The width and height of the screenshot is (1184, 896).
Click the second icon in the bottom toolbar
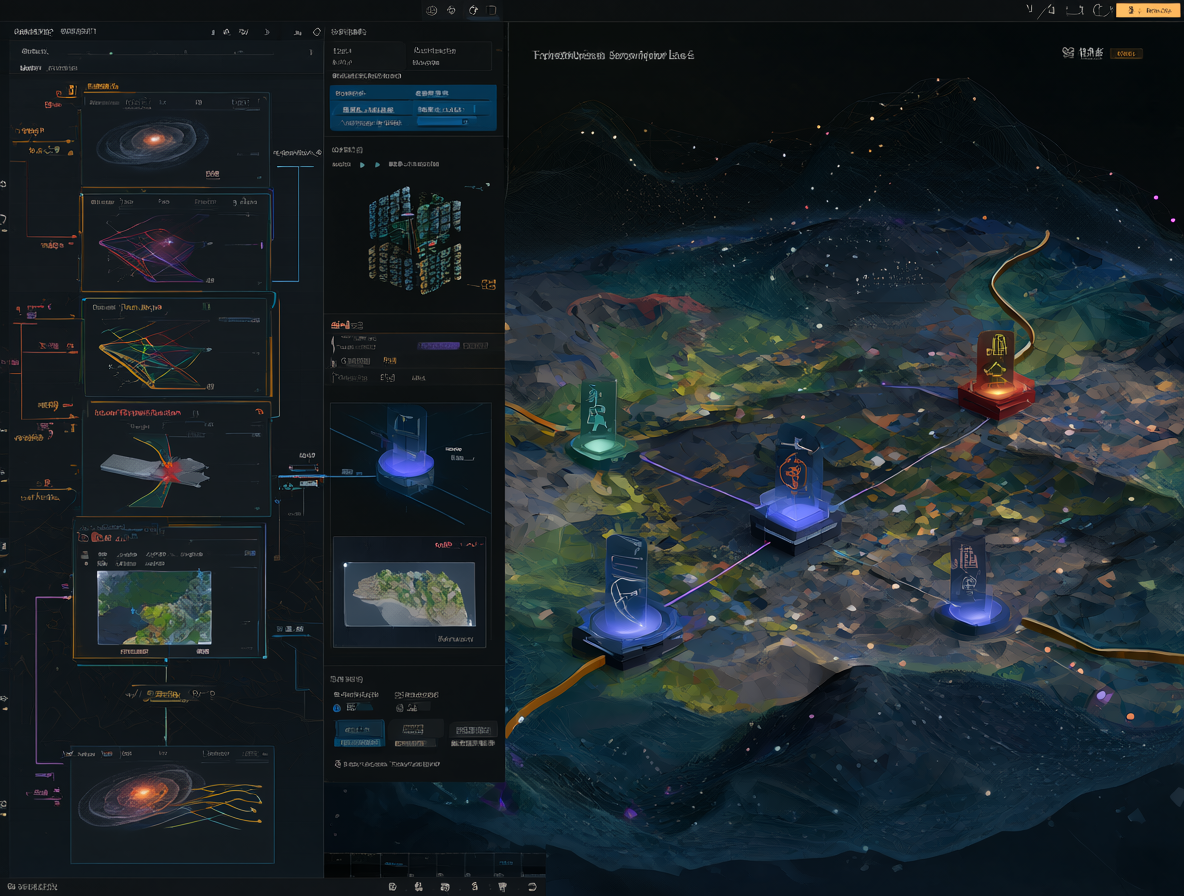pyautogui.click(x=418, y=887)
